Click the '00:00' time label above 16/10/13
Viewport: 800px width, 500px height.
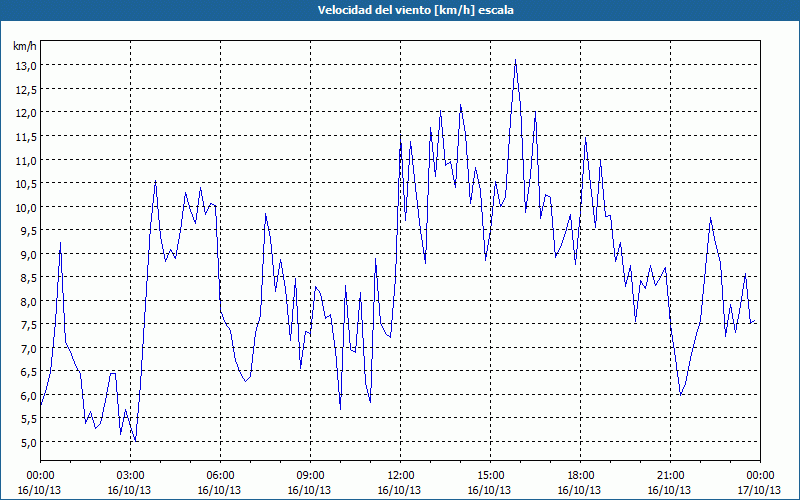40,476
